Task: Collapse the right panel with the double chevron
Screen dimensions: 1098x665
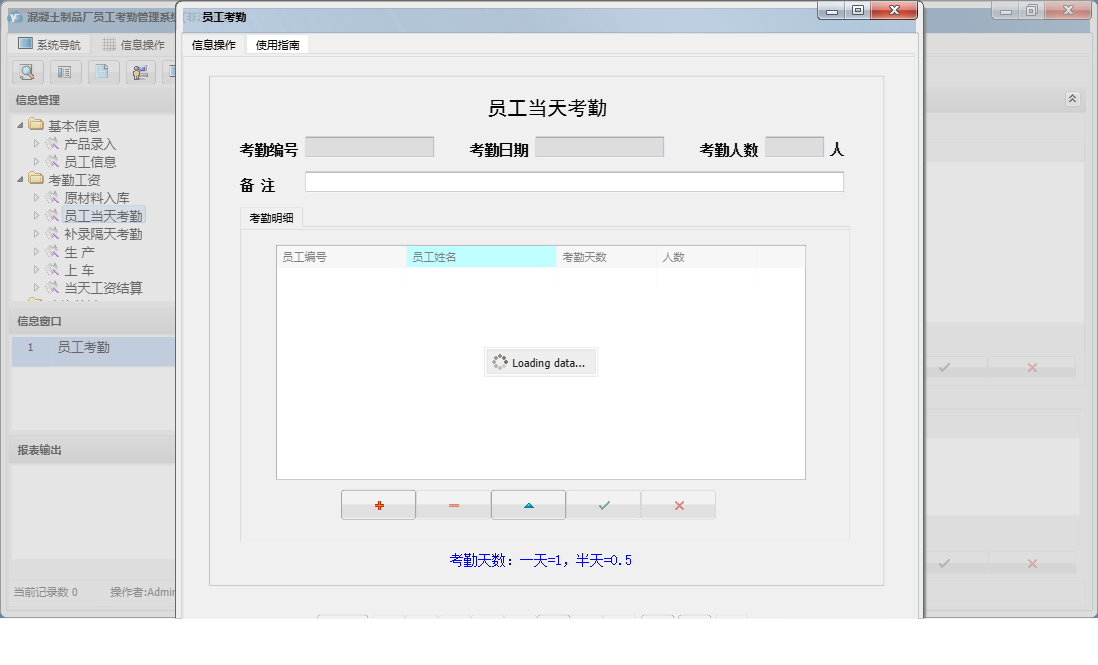Action: pyautogui.click(x=1072, y=99)
